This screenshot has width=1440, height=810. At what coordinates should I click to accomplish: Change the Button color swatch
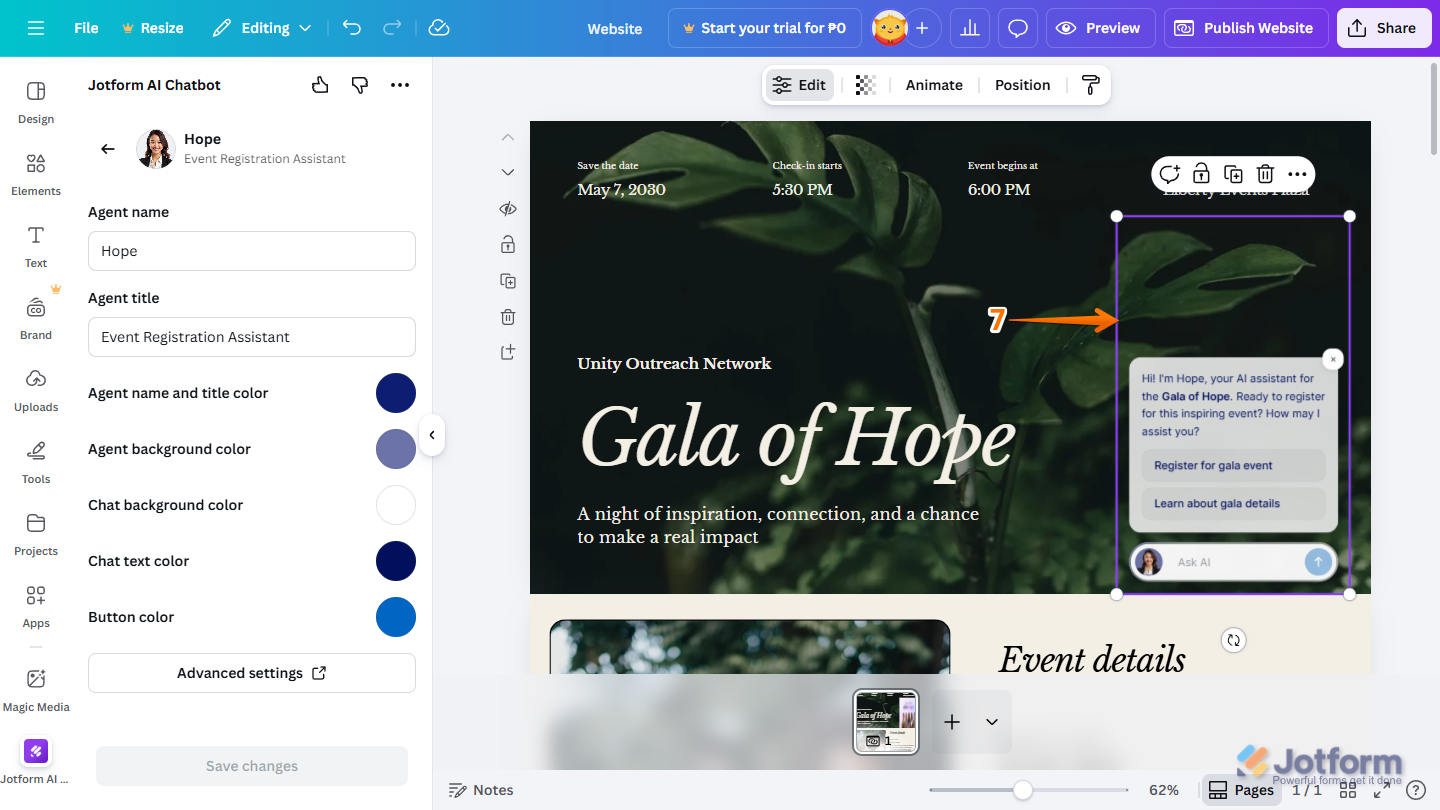(x=396, y=617)
